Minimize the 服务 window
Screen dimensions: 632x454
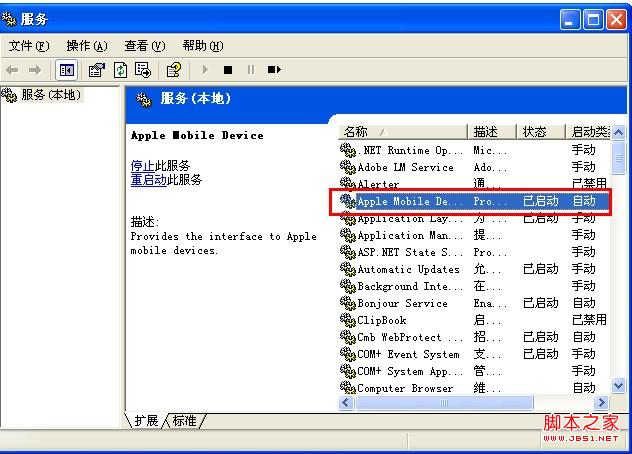[570, 19]
